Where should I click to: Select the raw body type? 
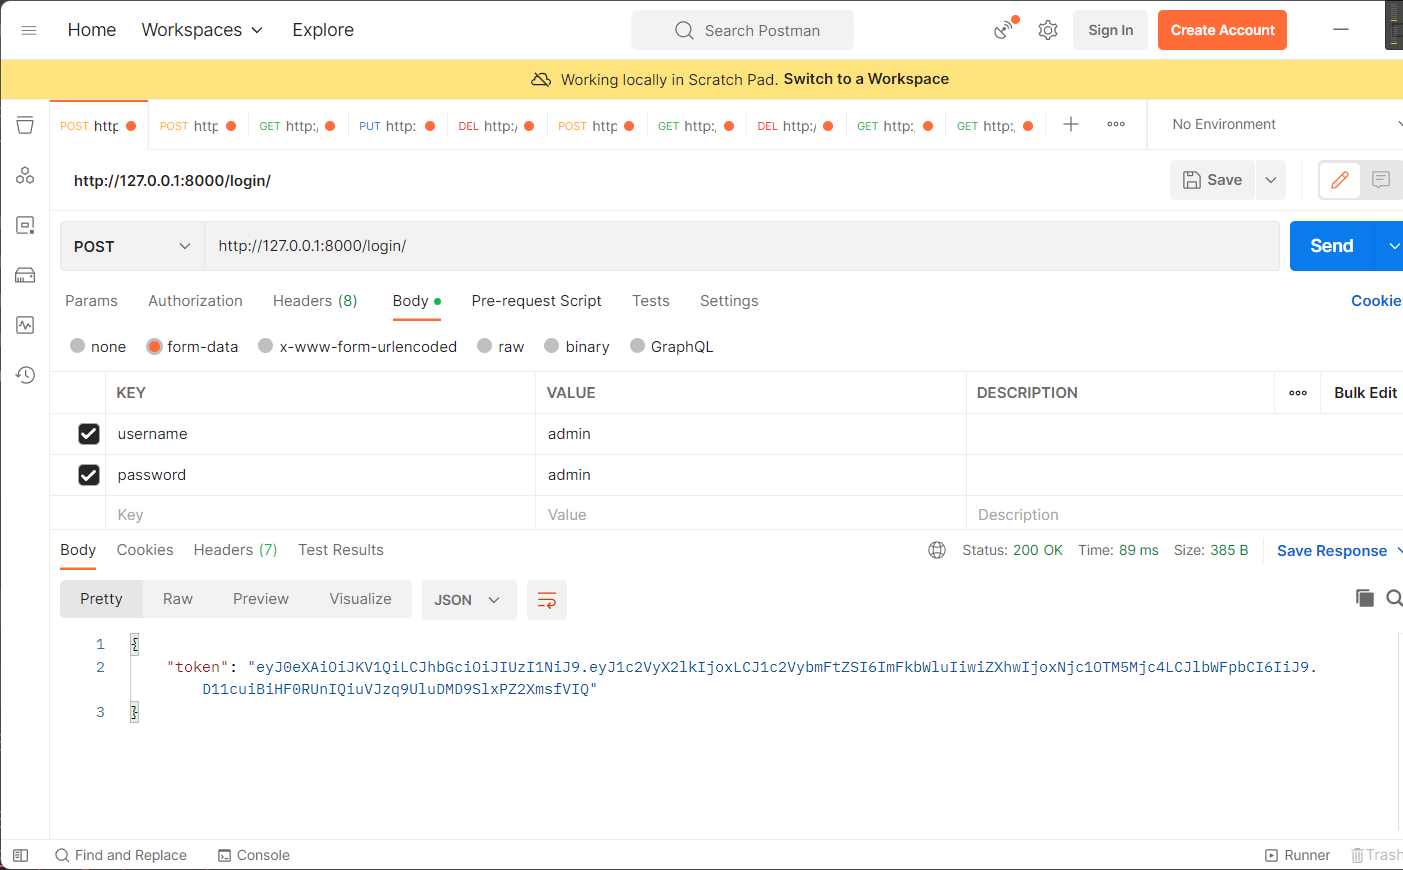[485, 346]
